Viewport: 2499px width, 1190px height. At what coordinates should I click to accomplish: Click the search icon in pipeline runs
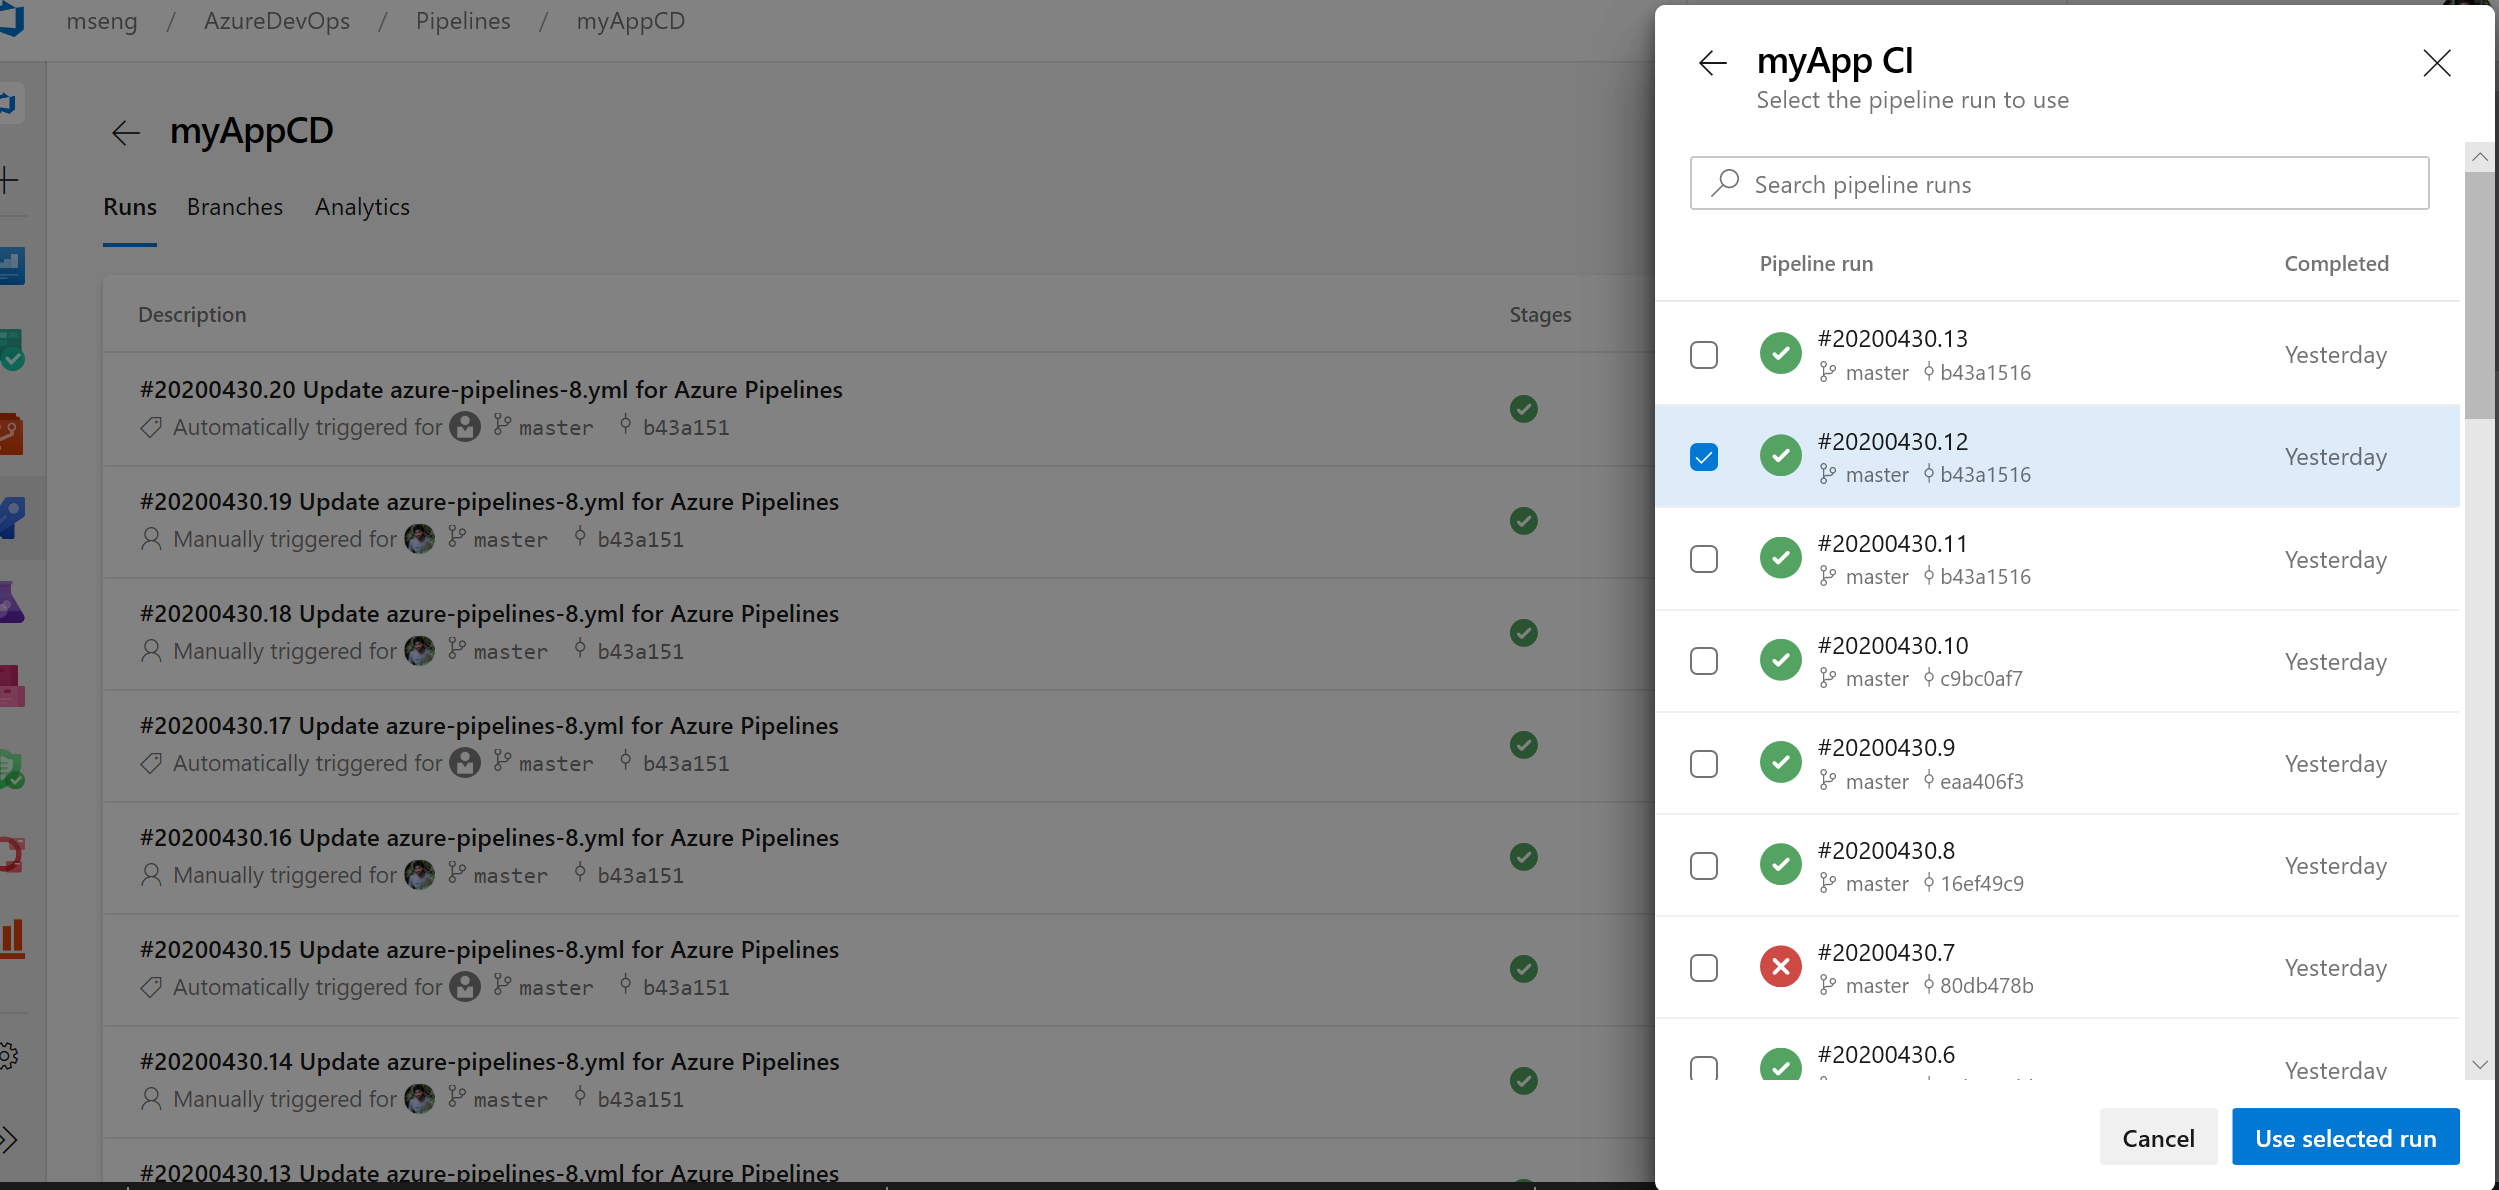(x=1724, y=183)
